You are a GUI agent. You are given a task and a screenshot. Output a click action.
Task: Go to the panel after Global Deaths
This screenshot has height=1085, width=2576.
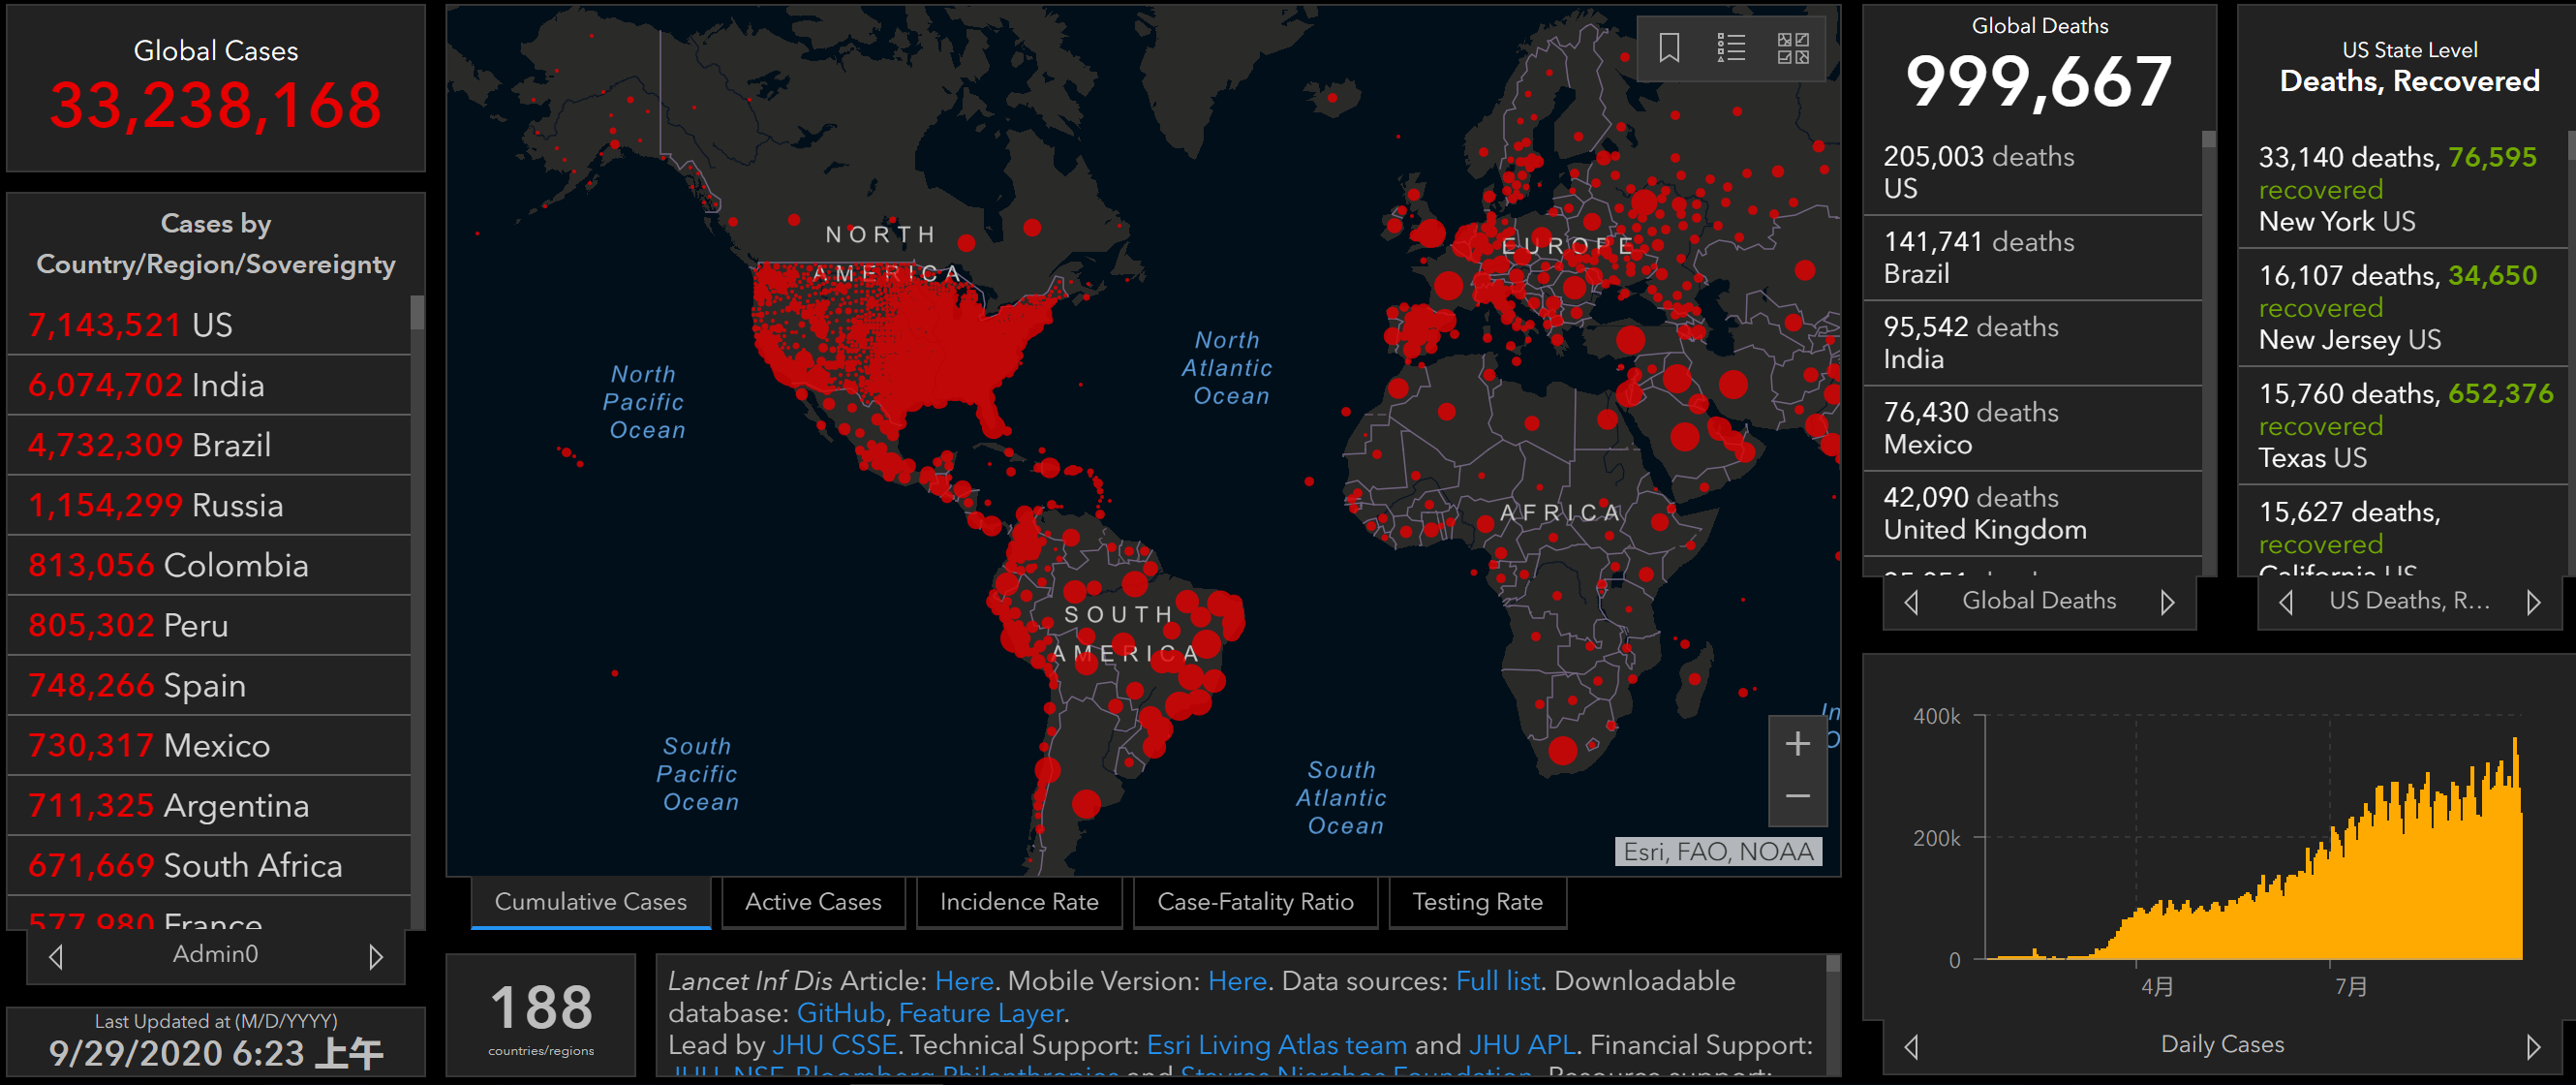[2167, 602]
